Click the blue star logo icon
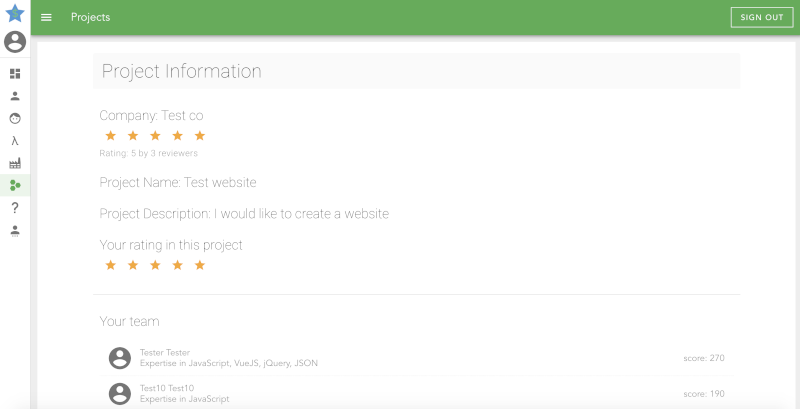Viewport: 800px width, 409px height. pos(15,13)
